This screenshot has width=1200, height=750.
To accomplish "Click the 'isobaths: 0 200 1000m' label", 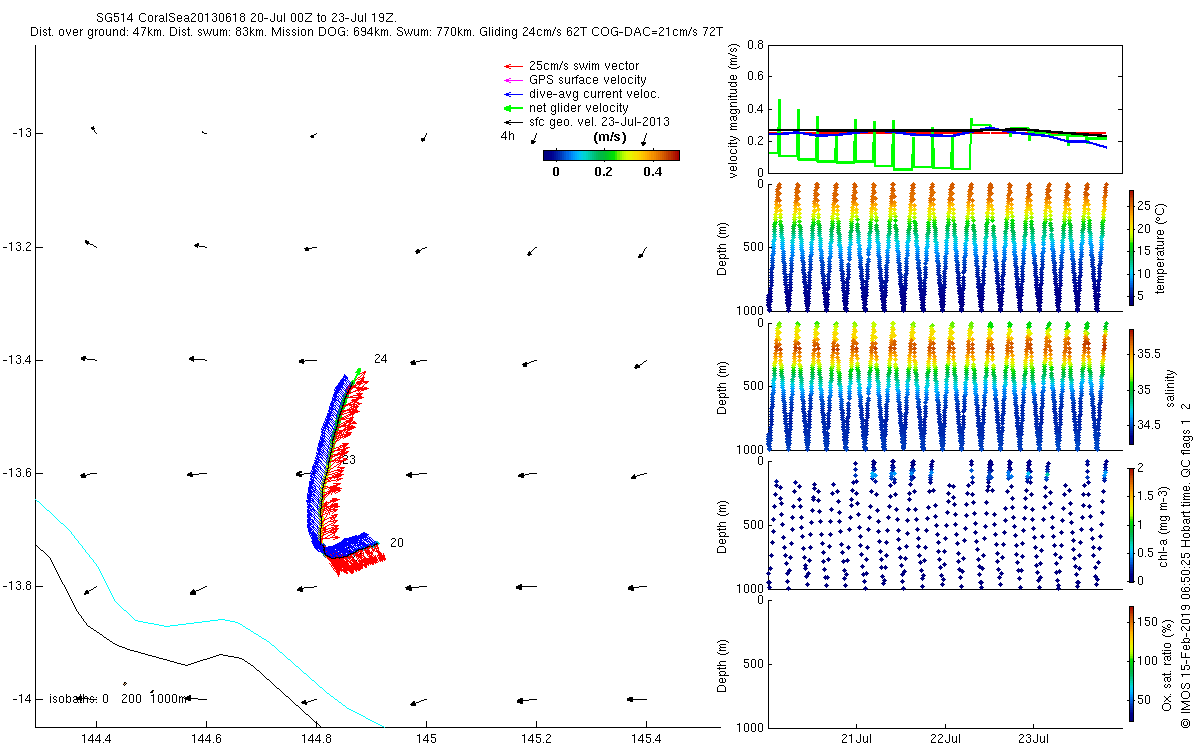I will click(118, 698).
